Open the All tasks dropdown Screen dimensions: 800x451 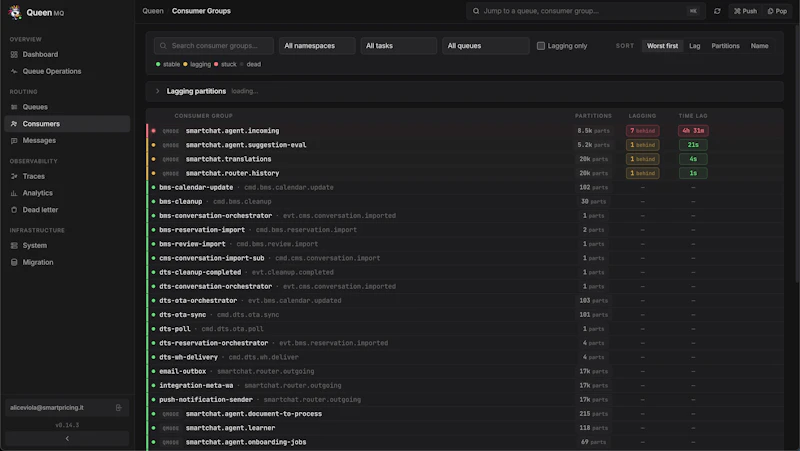click(x=398, y=46)
